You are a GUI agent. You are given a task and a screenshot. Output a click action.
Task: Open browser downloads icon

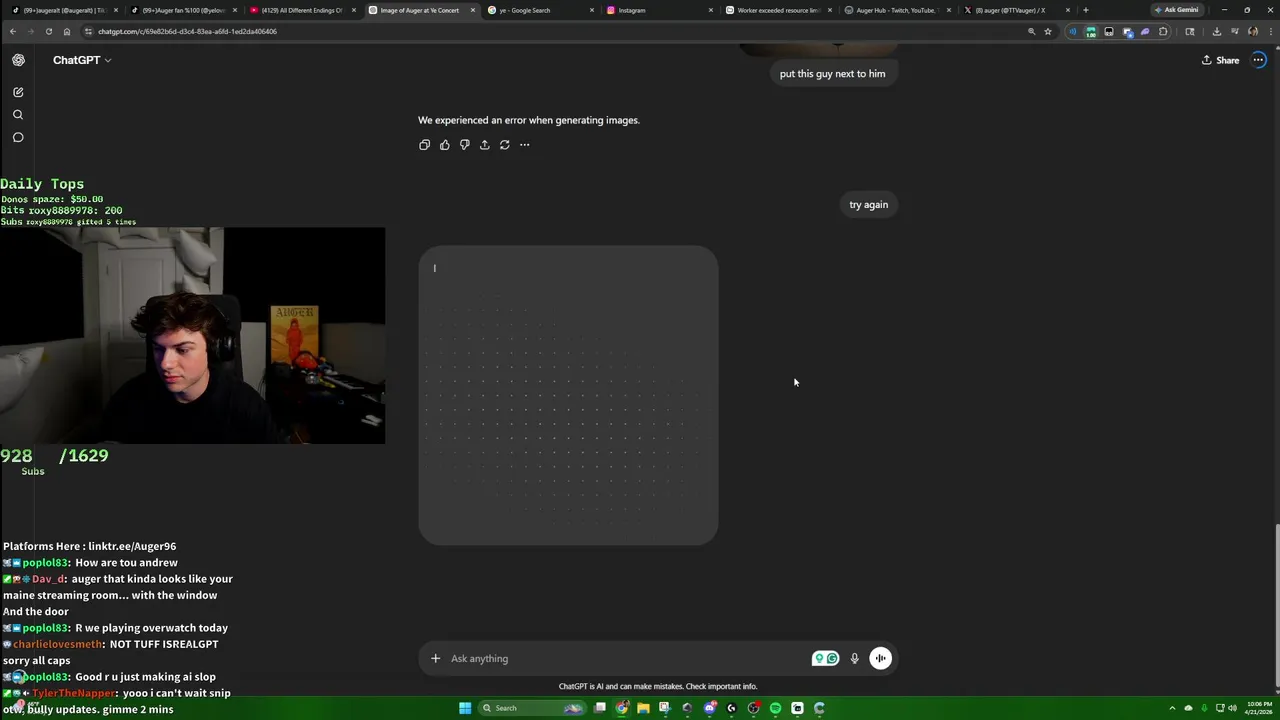pyautogui.click(x=1216, y=31)
